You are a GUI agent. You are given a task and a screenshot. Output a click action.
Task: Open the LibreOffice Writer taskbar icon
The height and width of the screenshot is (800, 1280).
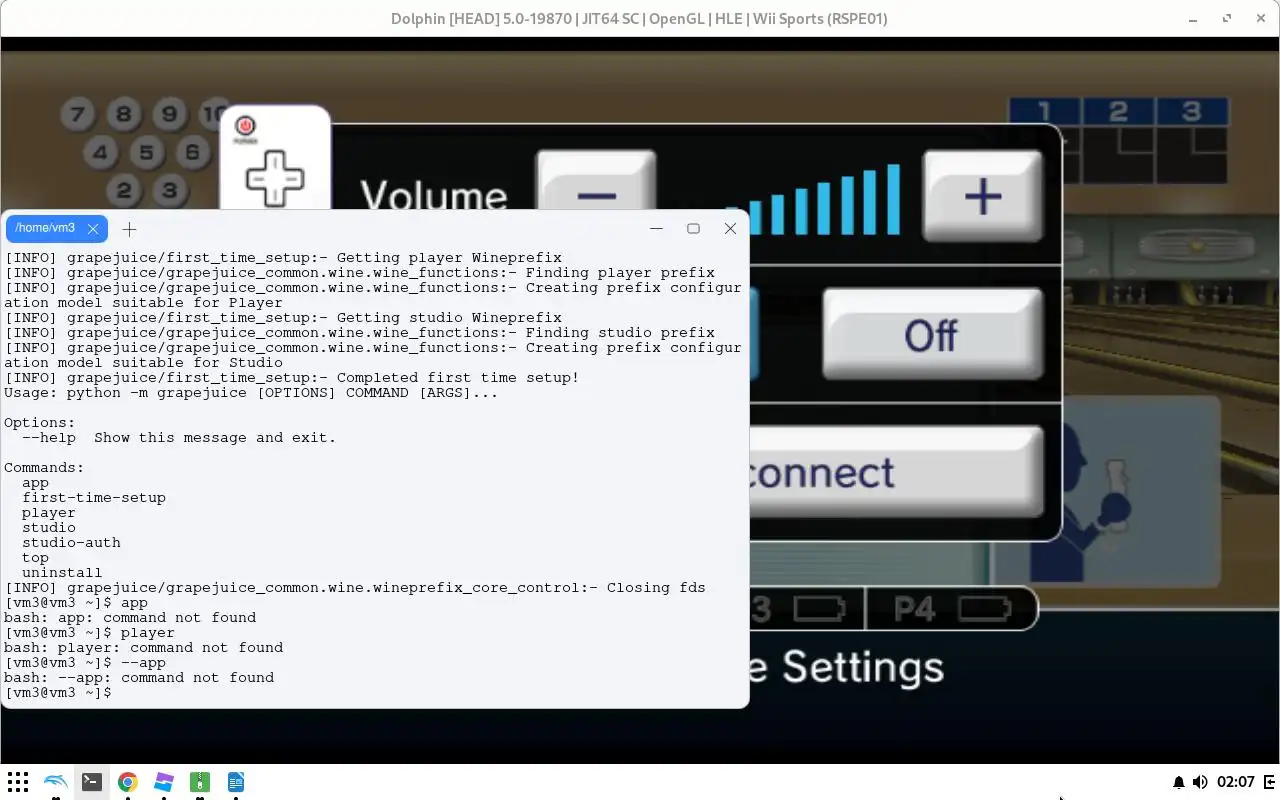coord(236,782)
